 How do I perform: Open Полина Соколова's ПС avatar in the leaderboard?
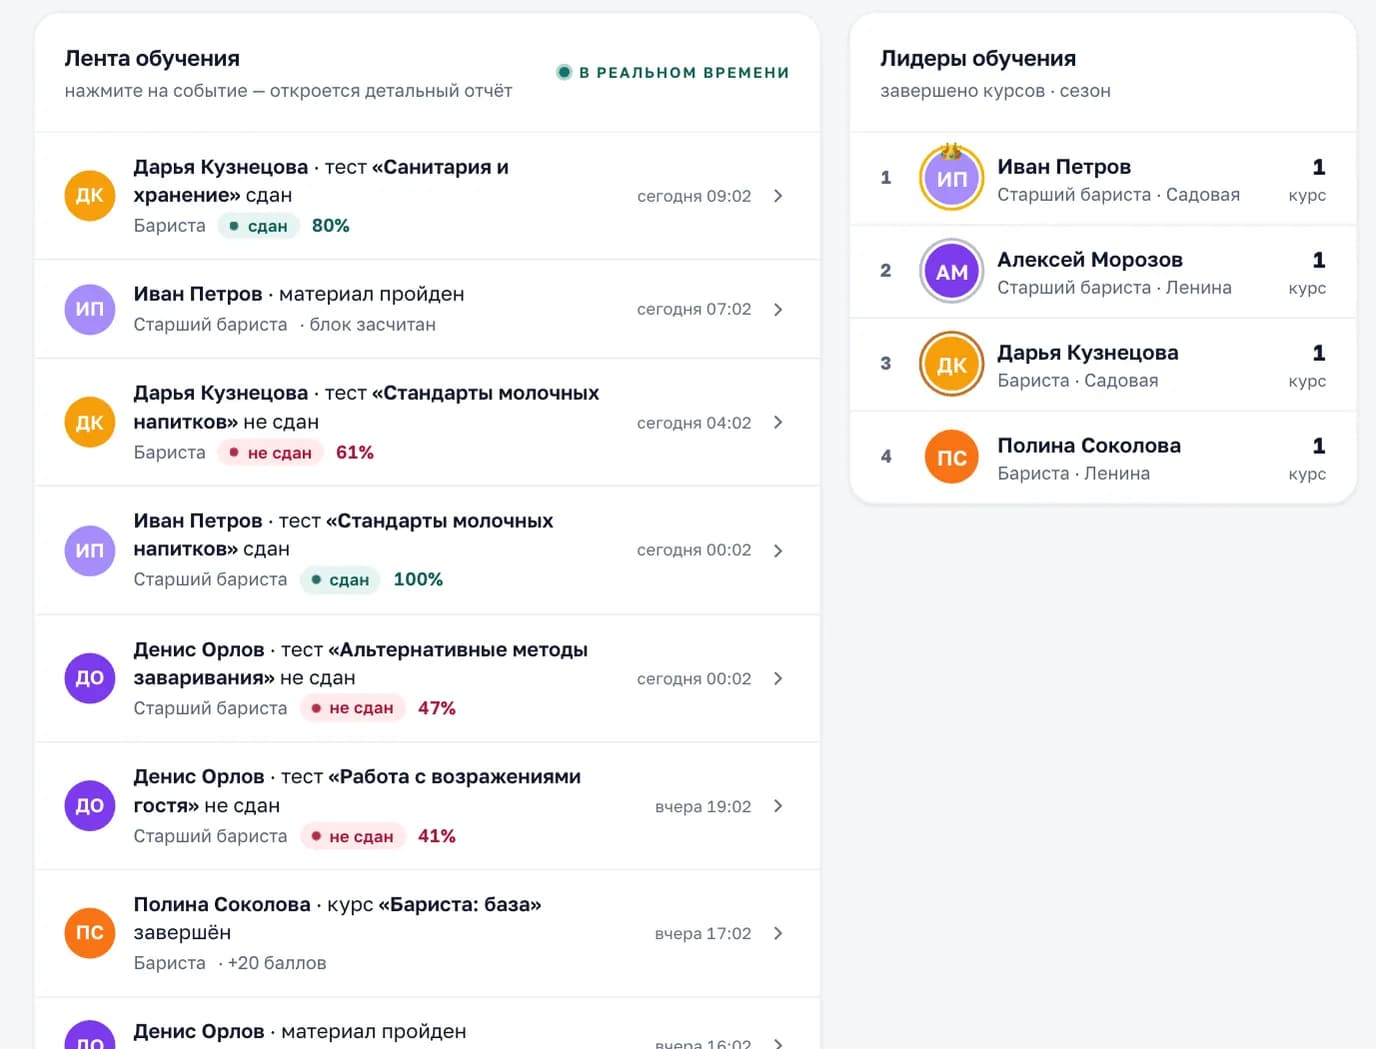[952, 457]
